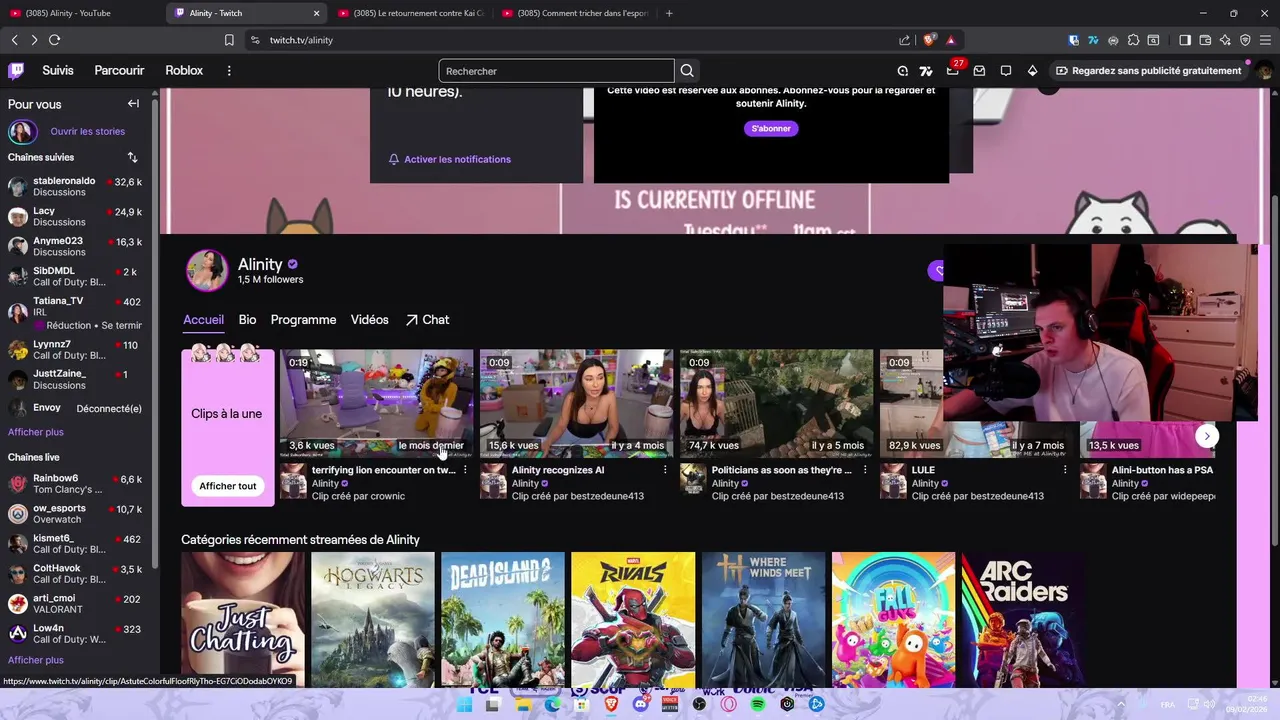Activer les notifications bell toggle

tap(450, 159)
